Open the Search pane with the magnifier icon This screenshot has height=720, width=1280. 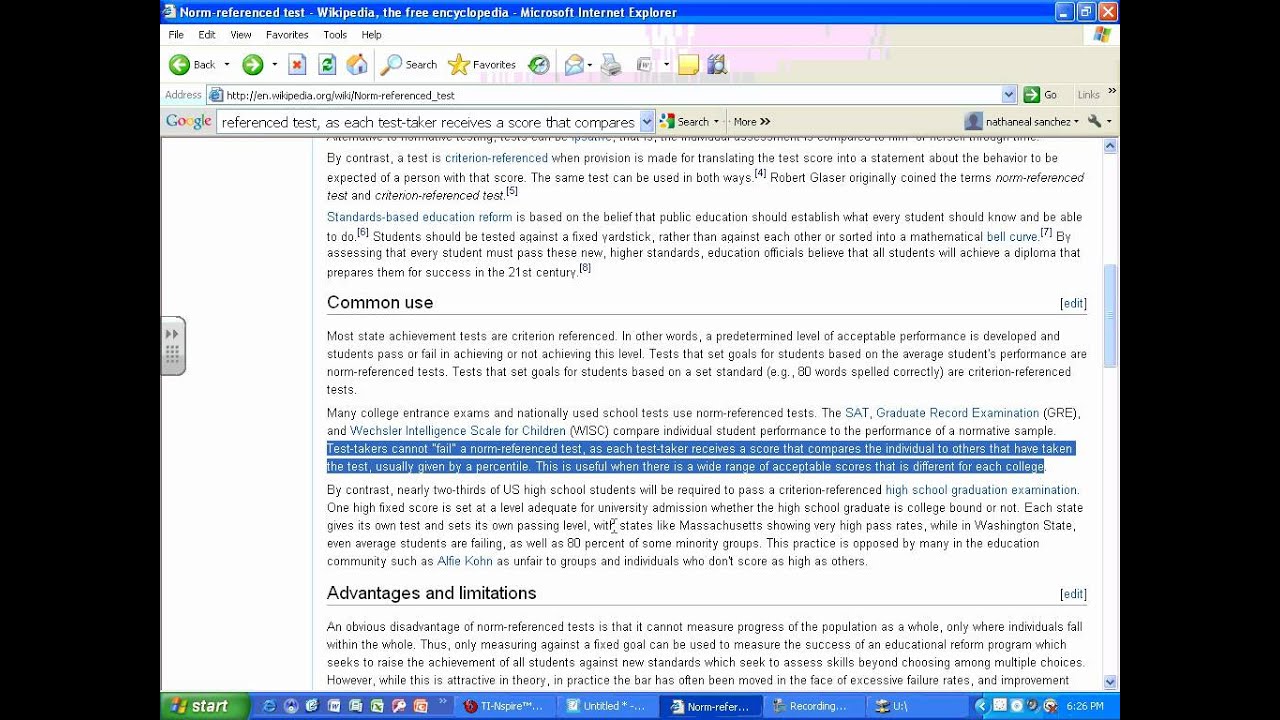click(409, 65)
